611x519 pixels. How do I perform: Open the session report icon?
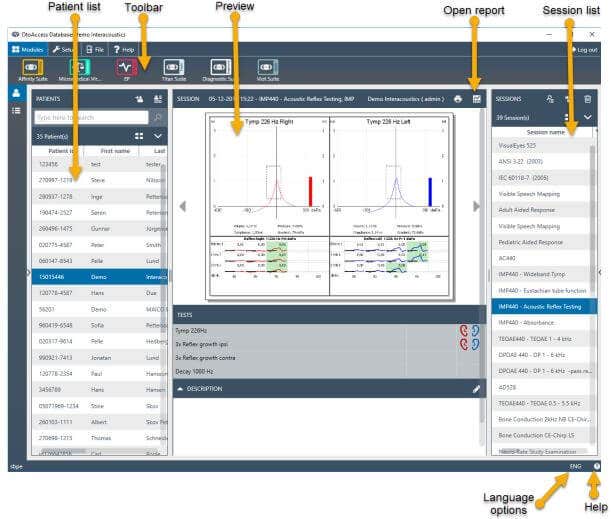[x=477, y=99]
